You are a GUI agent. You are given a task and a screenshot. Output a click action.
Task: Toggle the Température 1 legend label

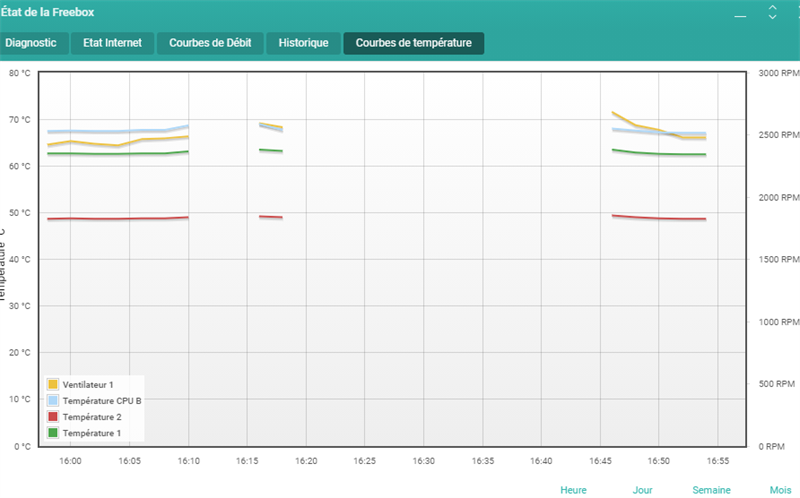[x=91, y=433]
